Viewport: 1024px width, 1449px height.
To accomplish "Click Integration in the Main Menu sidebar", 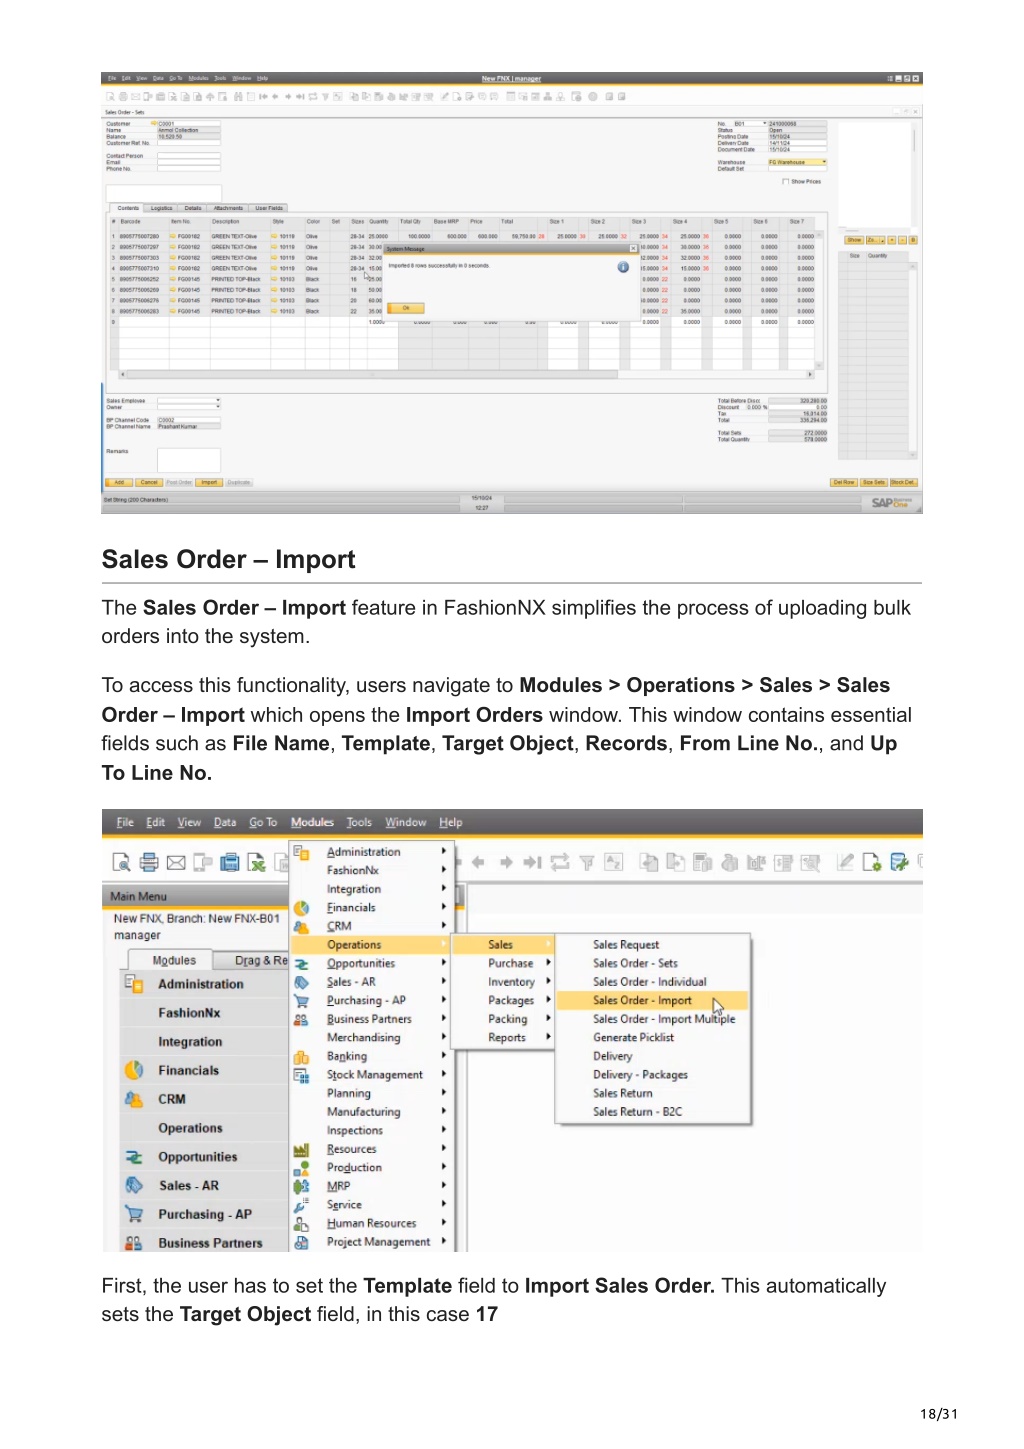I will pyautogui.click(x=190, y=1041).
